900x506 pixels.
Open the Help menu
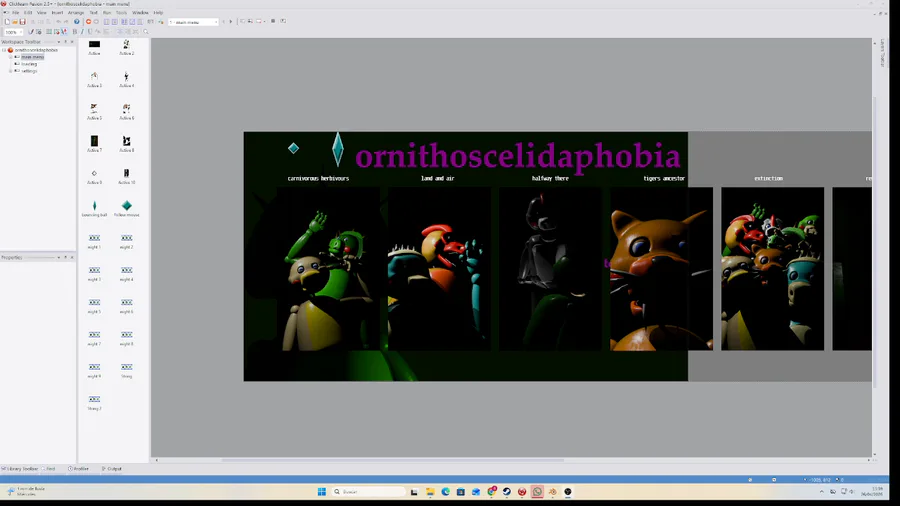click(x=158, y=13)
